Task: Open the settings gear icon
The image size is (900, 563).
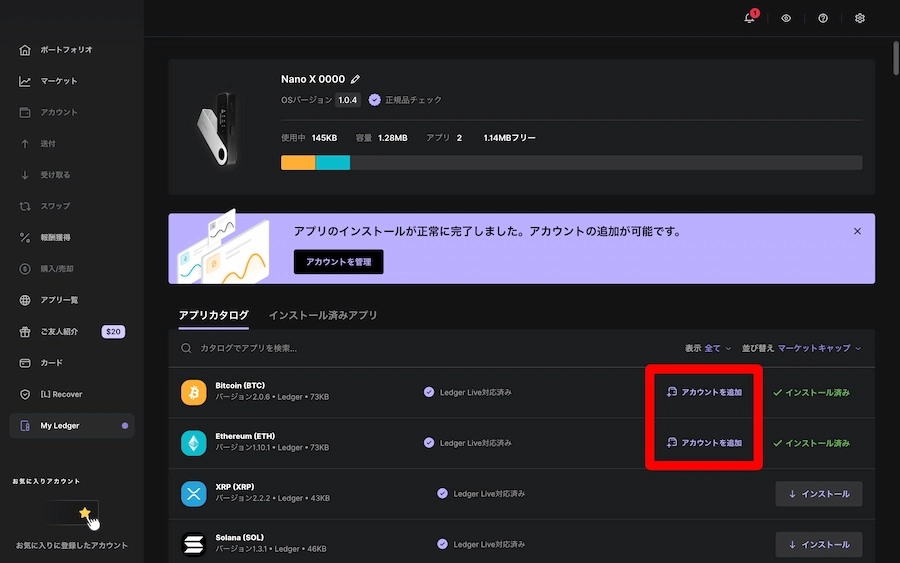Action: (x=860, y=18)
